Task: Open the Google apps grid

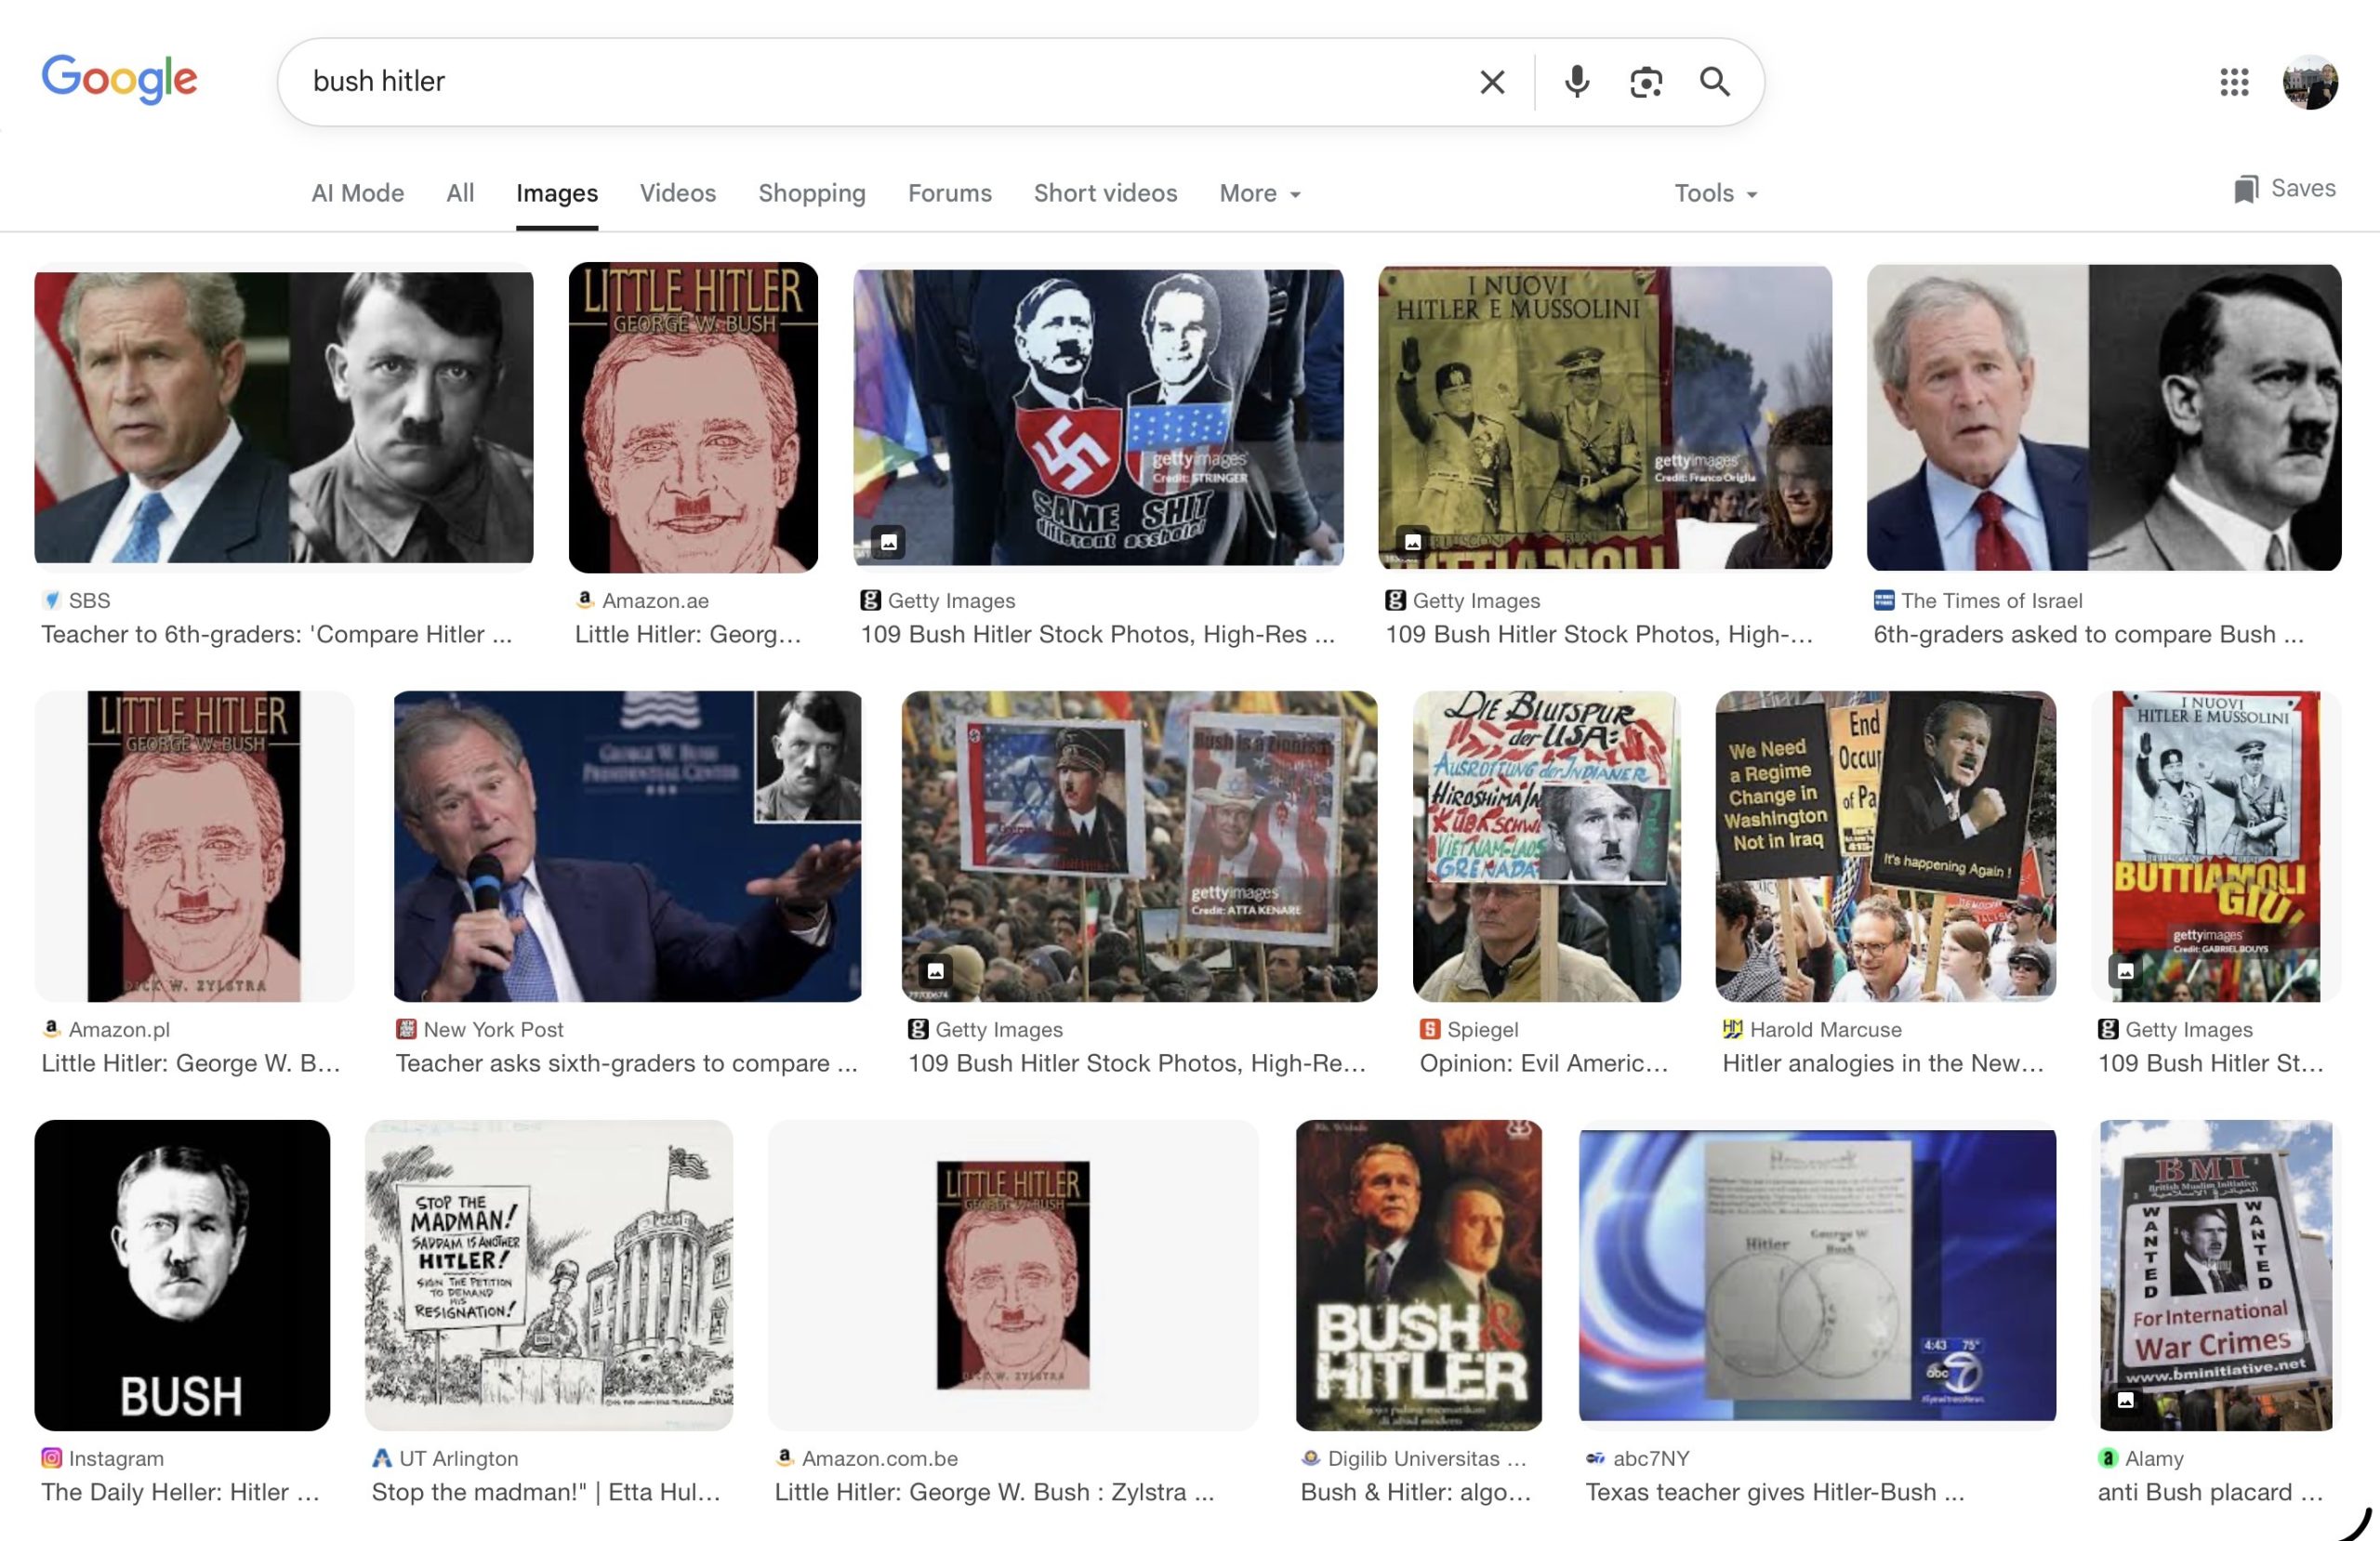Action: click(x=2234, y=82)
